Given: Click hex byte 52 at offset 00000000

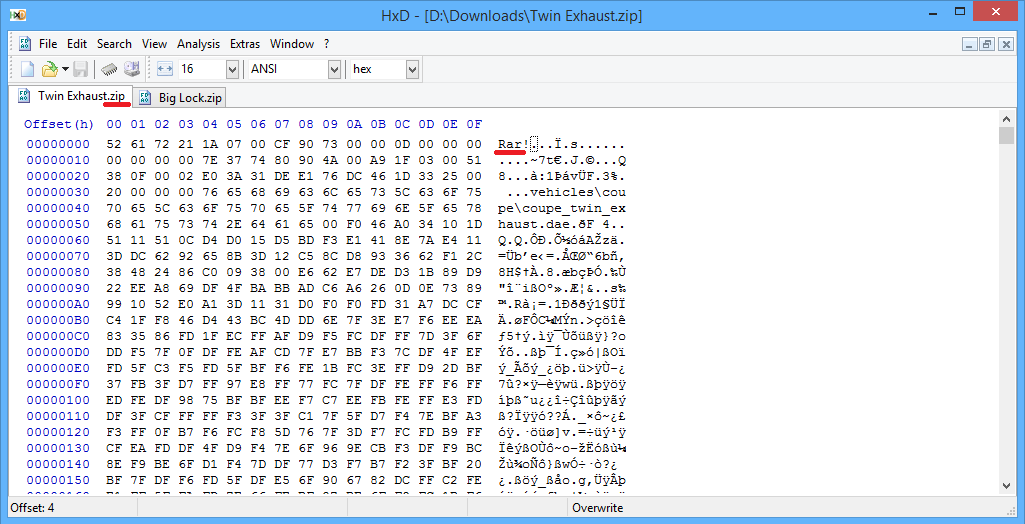Looking at the screenshot, I should (x=114, y=144).
